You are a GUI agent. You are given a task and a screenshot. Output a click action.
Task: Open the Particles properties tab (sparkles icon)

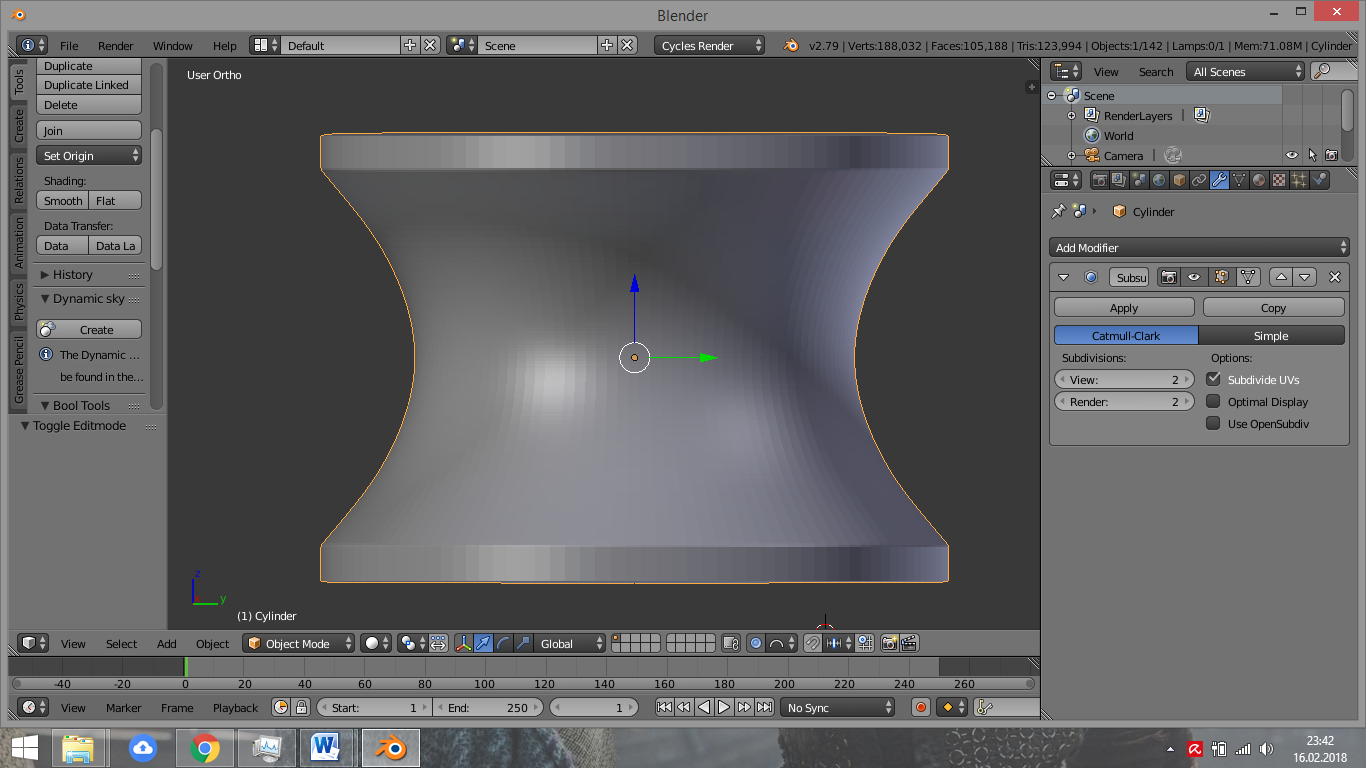1299,180
